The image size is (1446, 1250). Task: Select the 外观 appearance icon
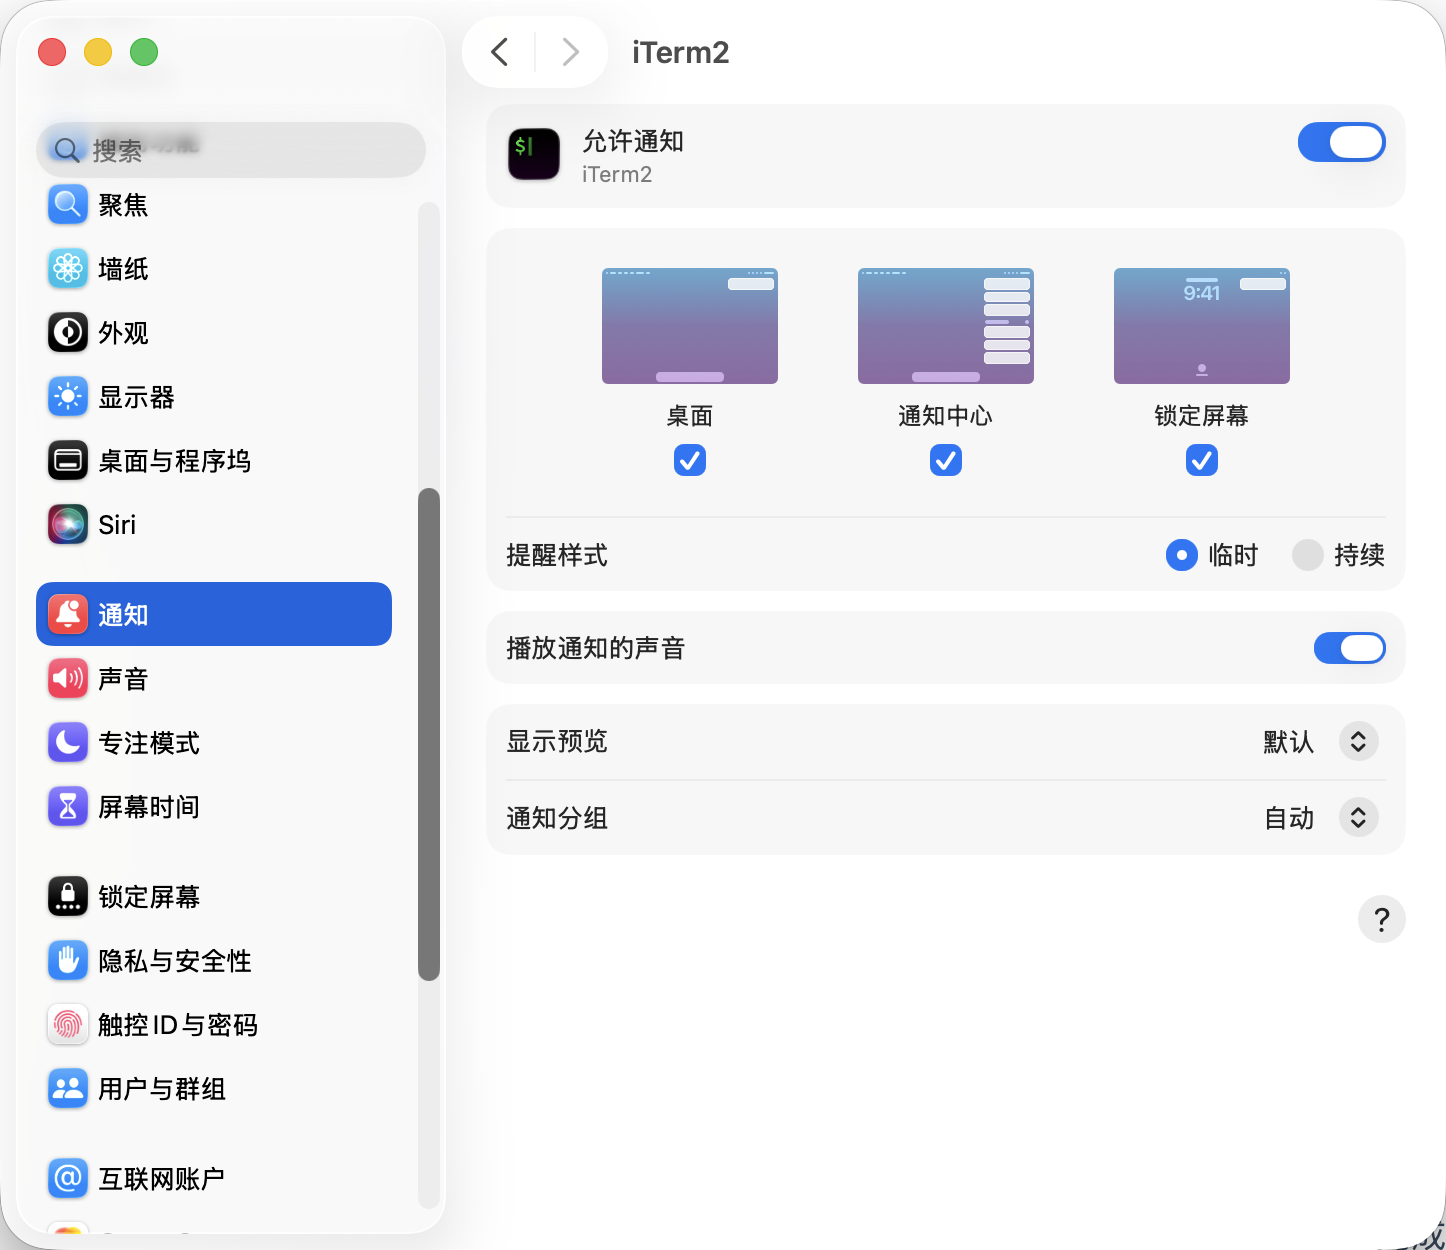pyautogui.click(x=68, y=333)
